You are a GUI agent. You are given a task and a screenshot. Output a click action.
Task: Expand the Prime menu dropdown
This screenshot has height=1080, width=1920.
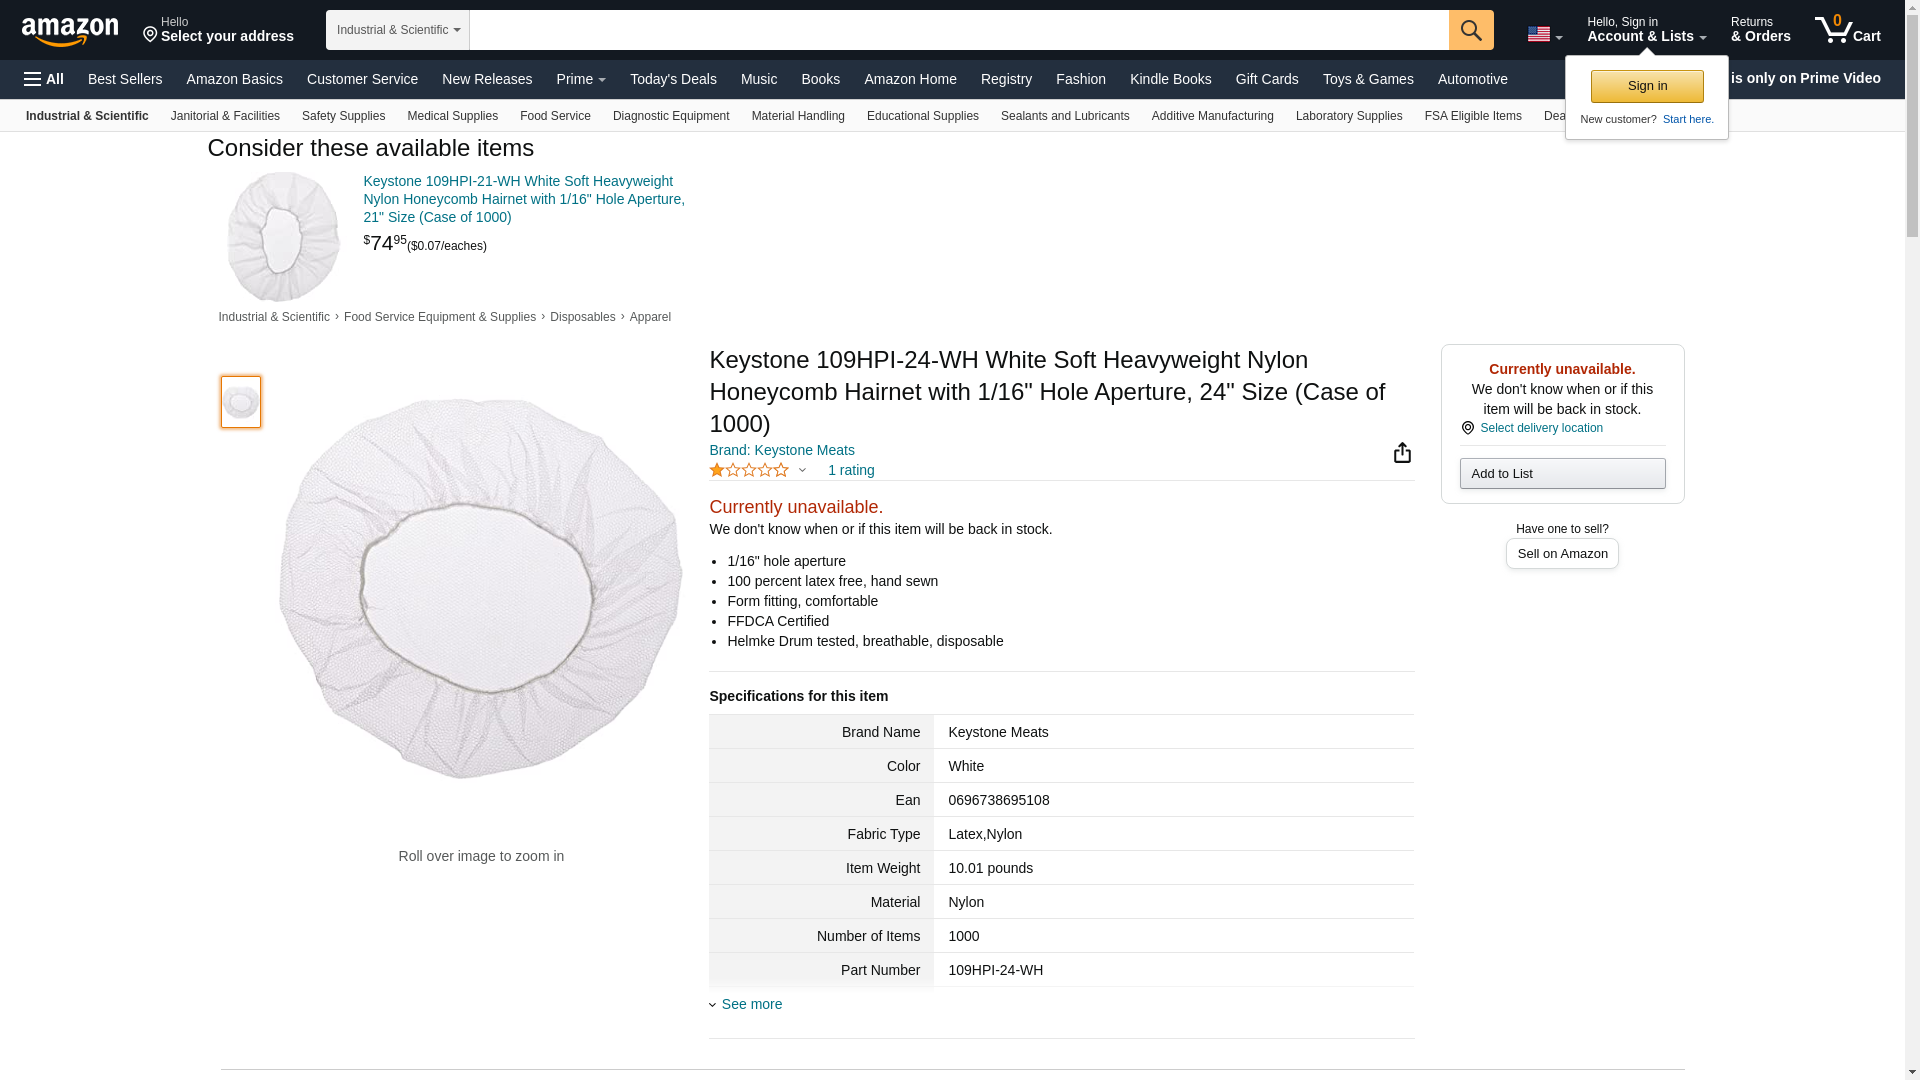[581, 79]
